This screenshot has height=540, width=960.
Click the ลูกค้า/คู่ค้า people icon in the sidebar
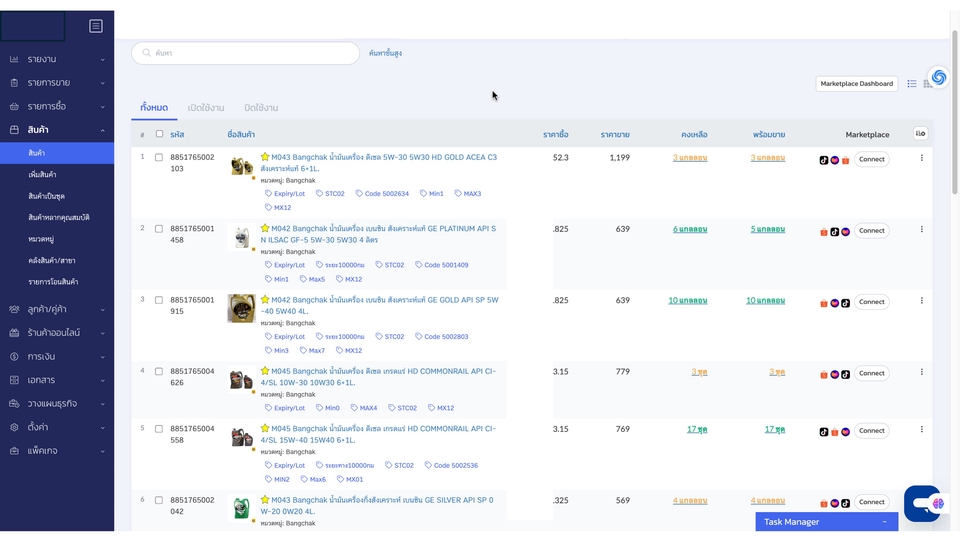coord(14,309)
